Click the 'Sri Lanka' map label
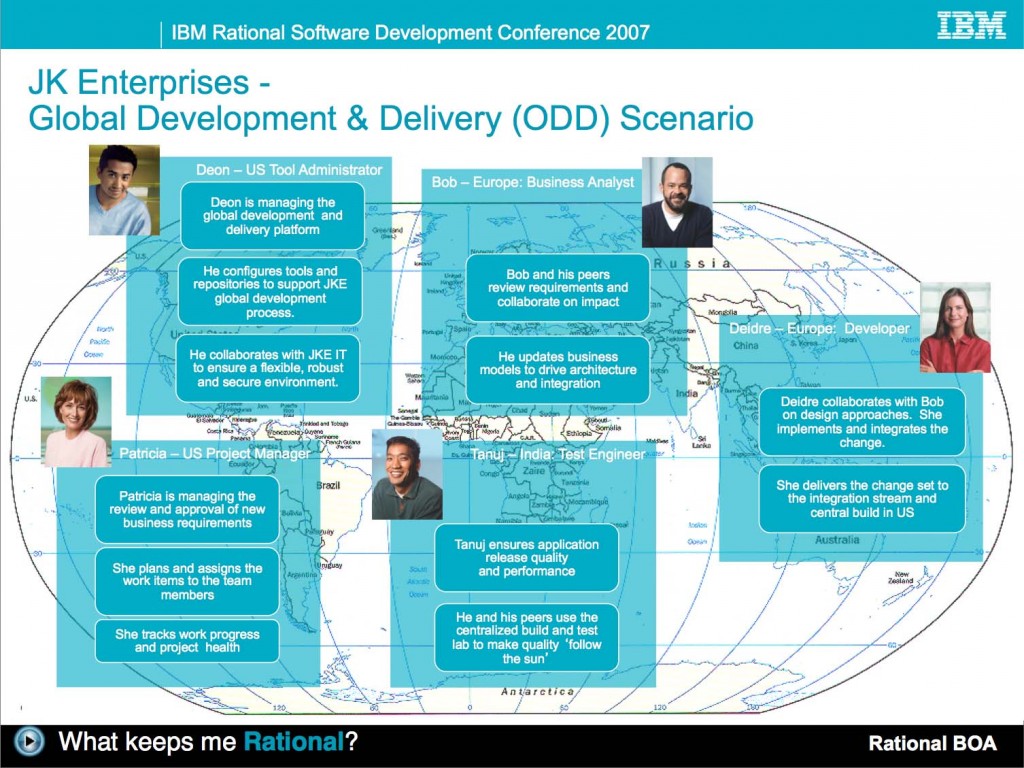 coord(701,442)
